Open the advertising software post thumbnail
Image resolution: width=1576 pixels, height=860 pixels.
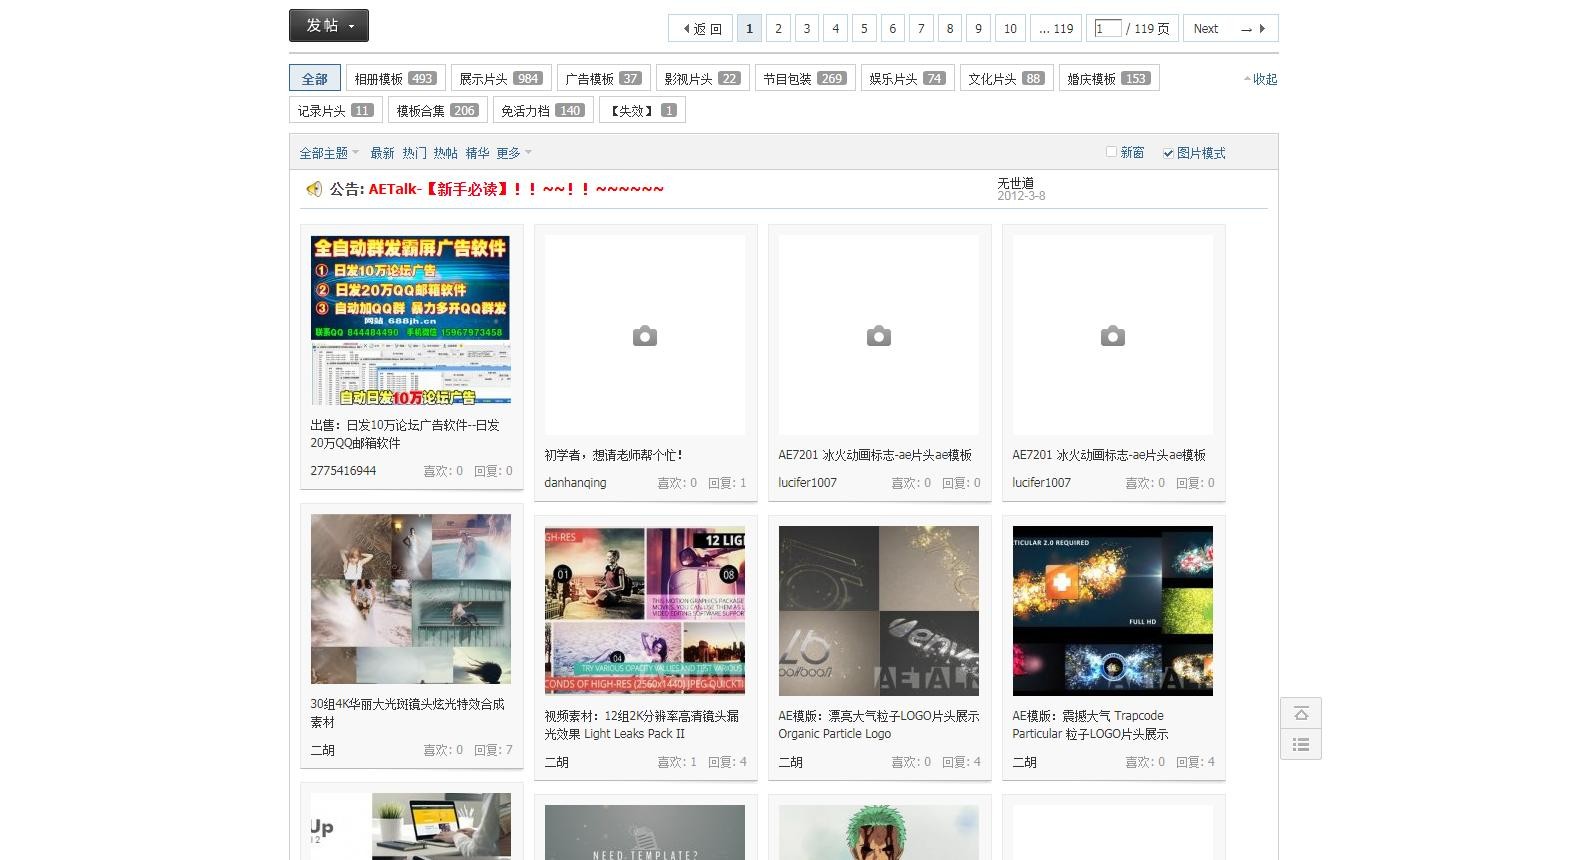411,320
